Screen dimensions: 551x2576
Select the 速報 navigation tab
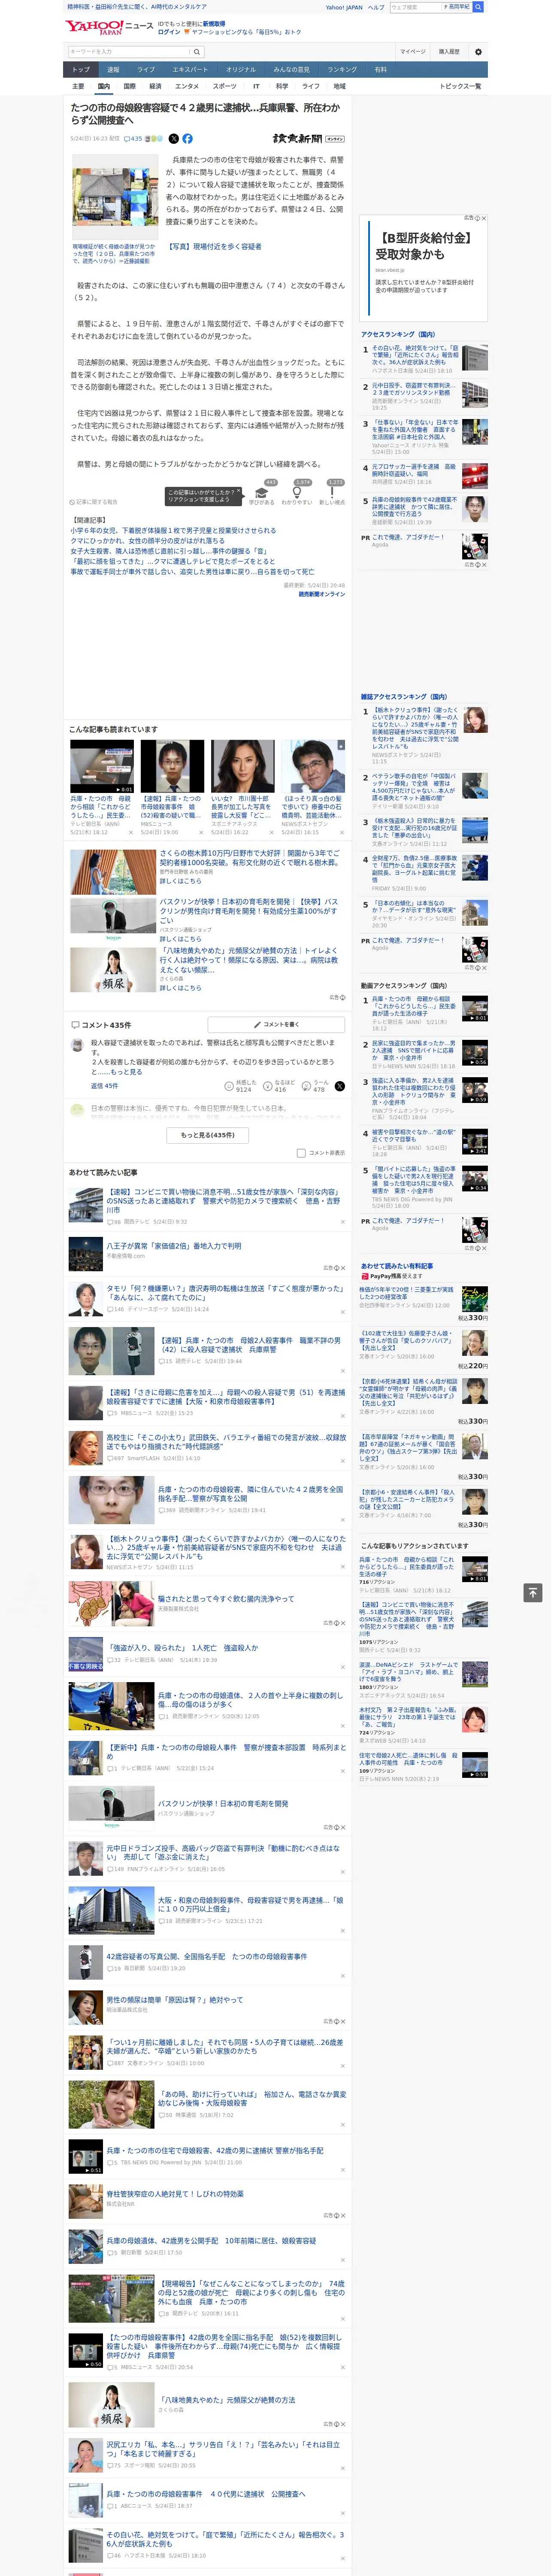click(x=113, y=70)
